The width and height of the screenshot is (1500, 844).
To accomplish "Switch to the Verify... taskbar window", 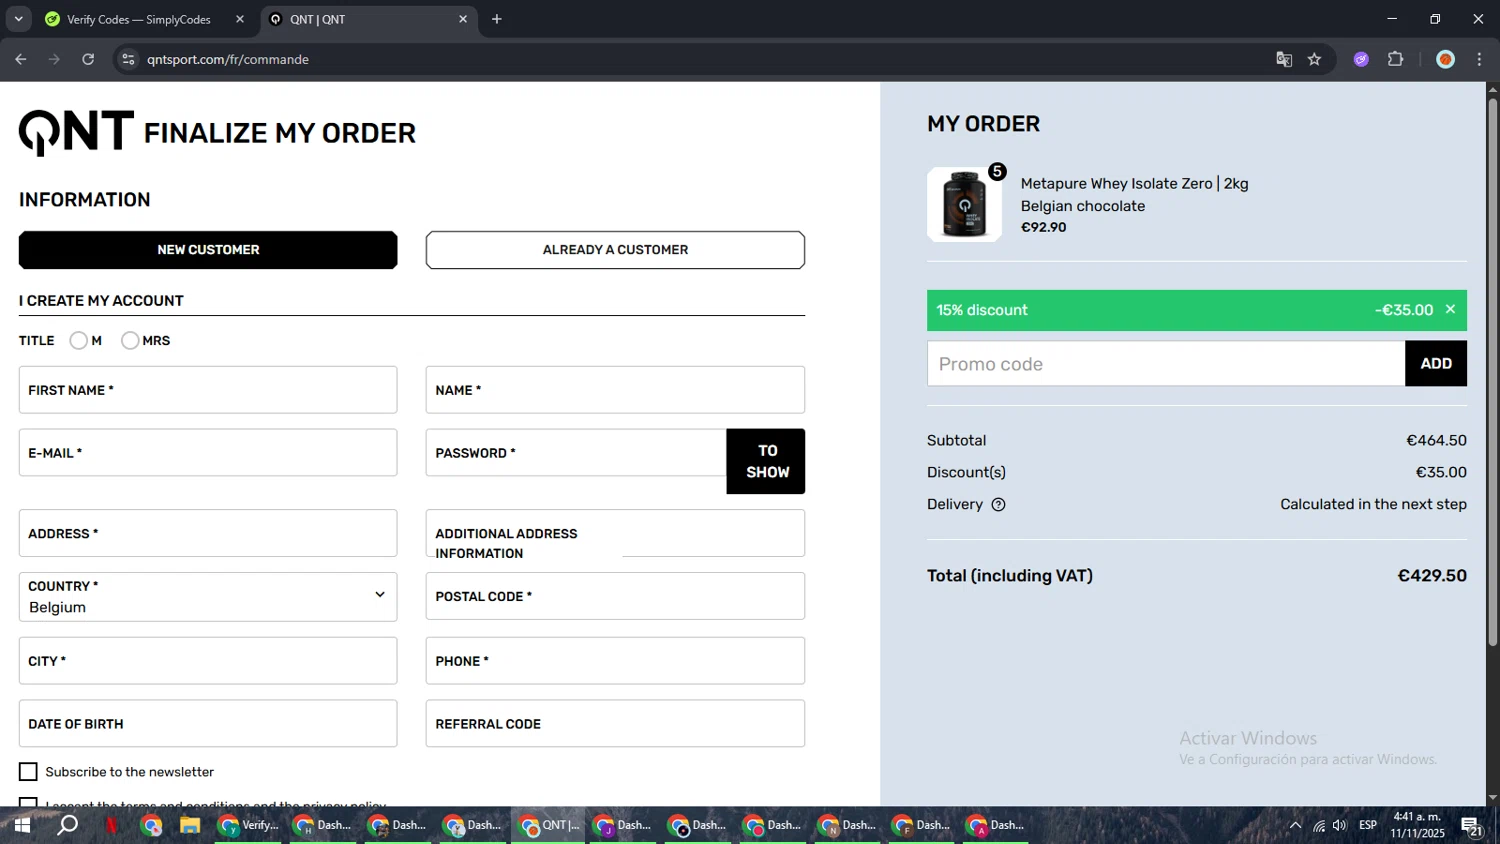I will click(x=248, y=825).
